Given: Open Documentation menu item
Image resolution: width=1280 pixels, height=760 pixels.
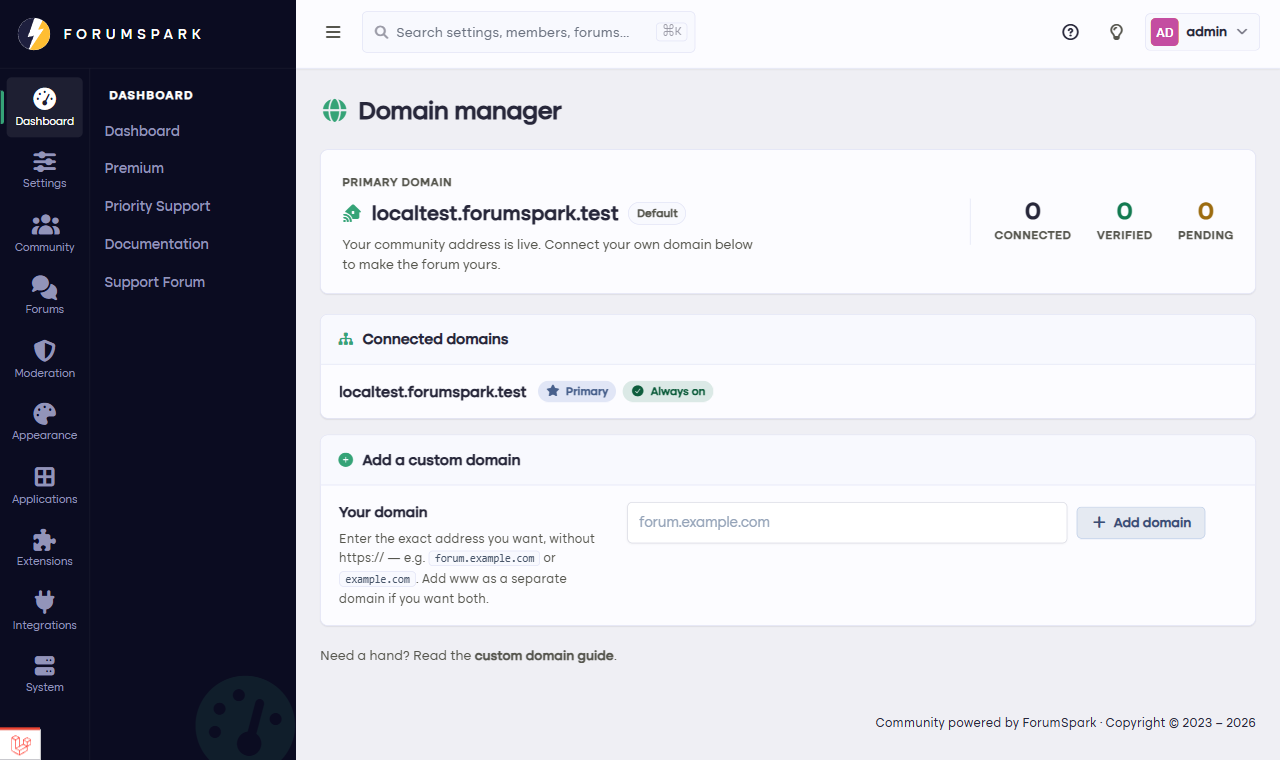Looking at the screenshot, I should tap(156, 244).
